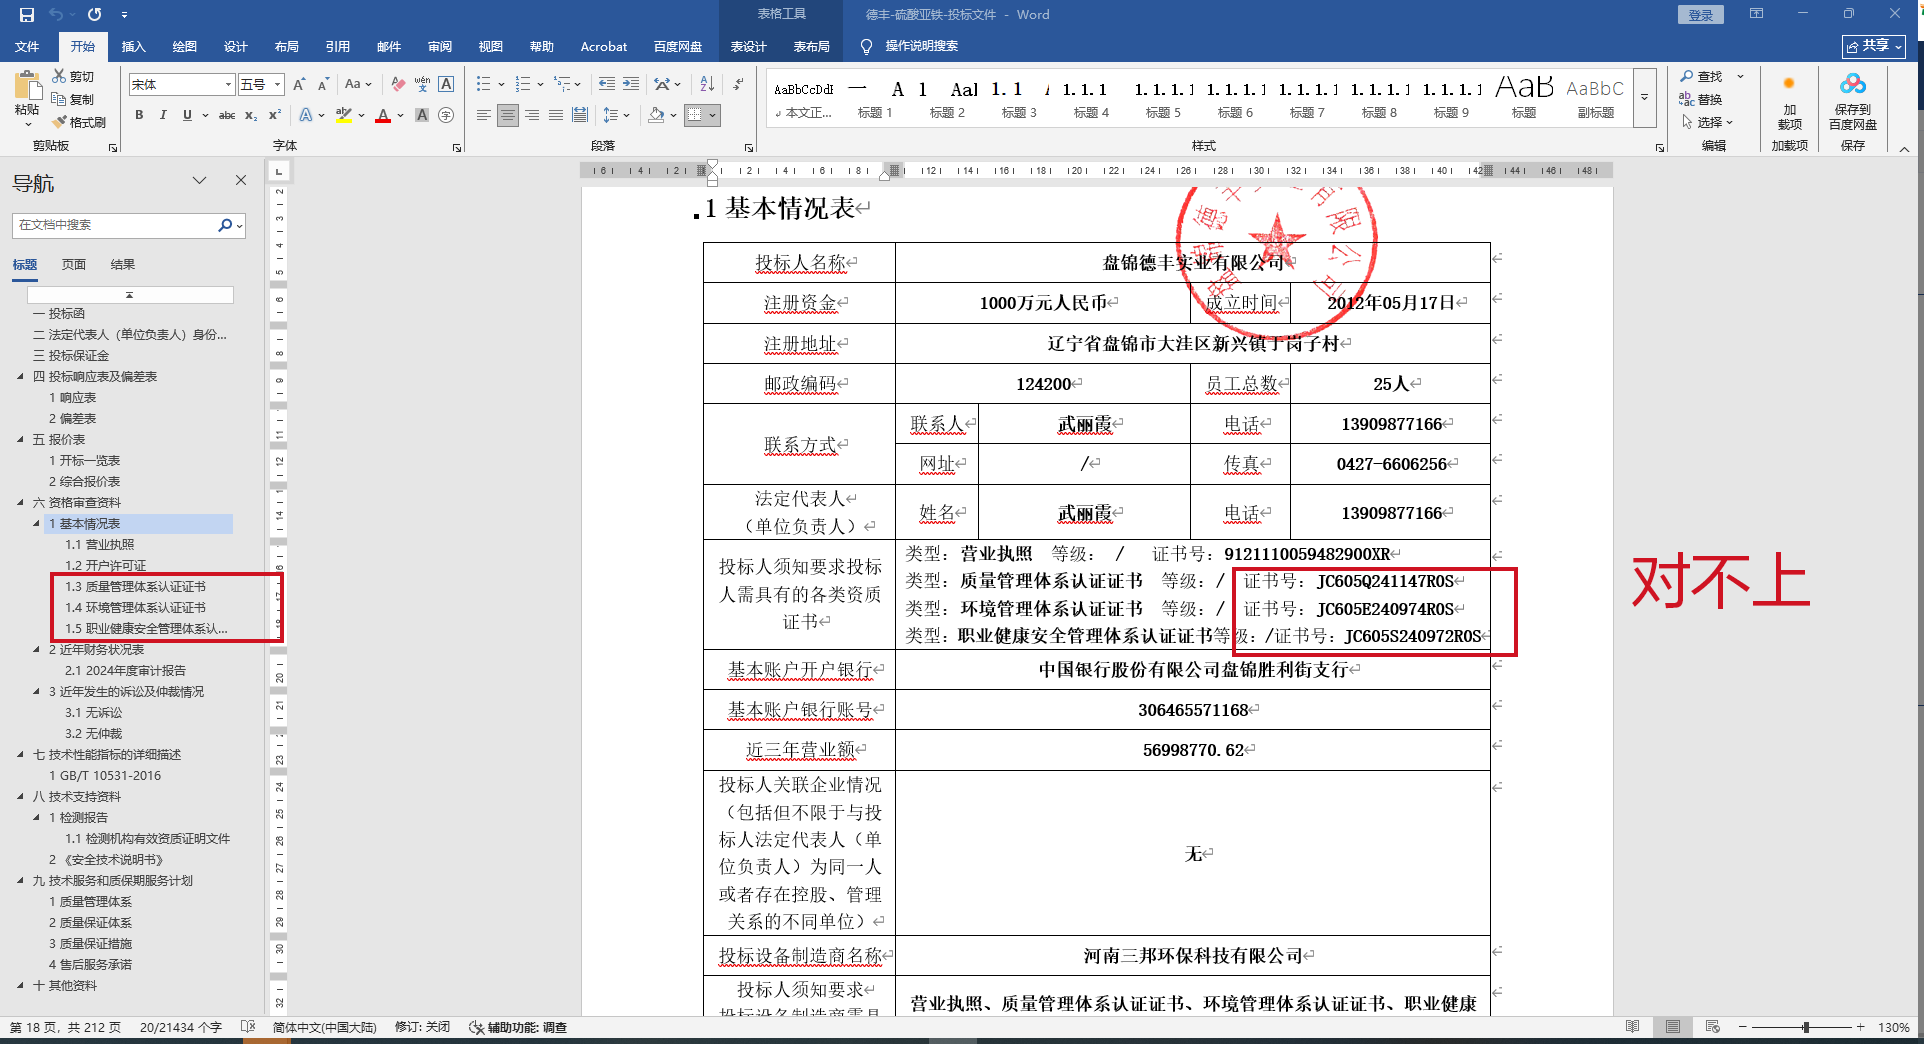Clear all formatting with the eraser icon

[398, 85]
